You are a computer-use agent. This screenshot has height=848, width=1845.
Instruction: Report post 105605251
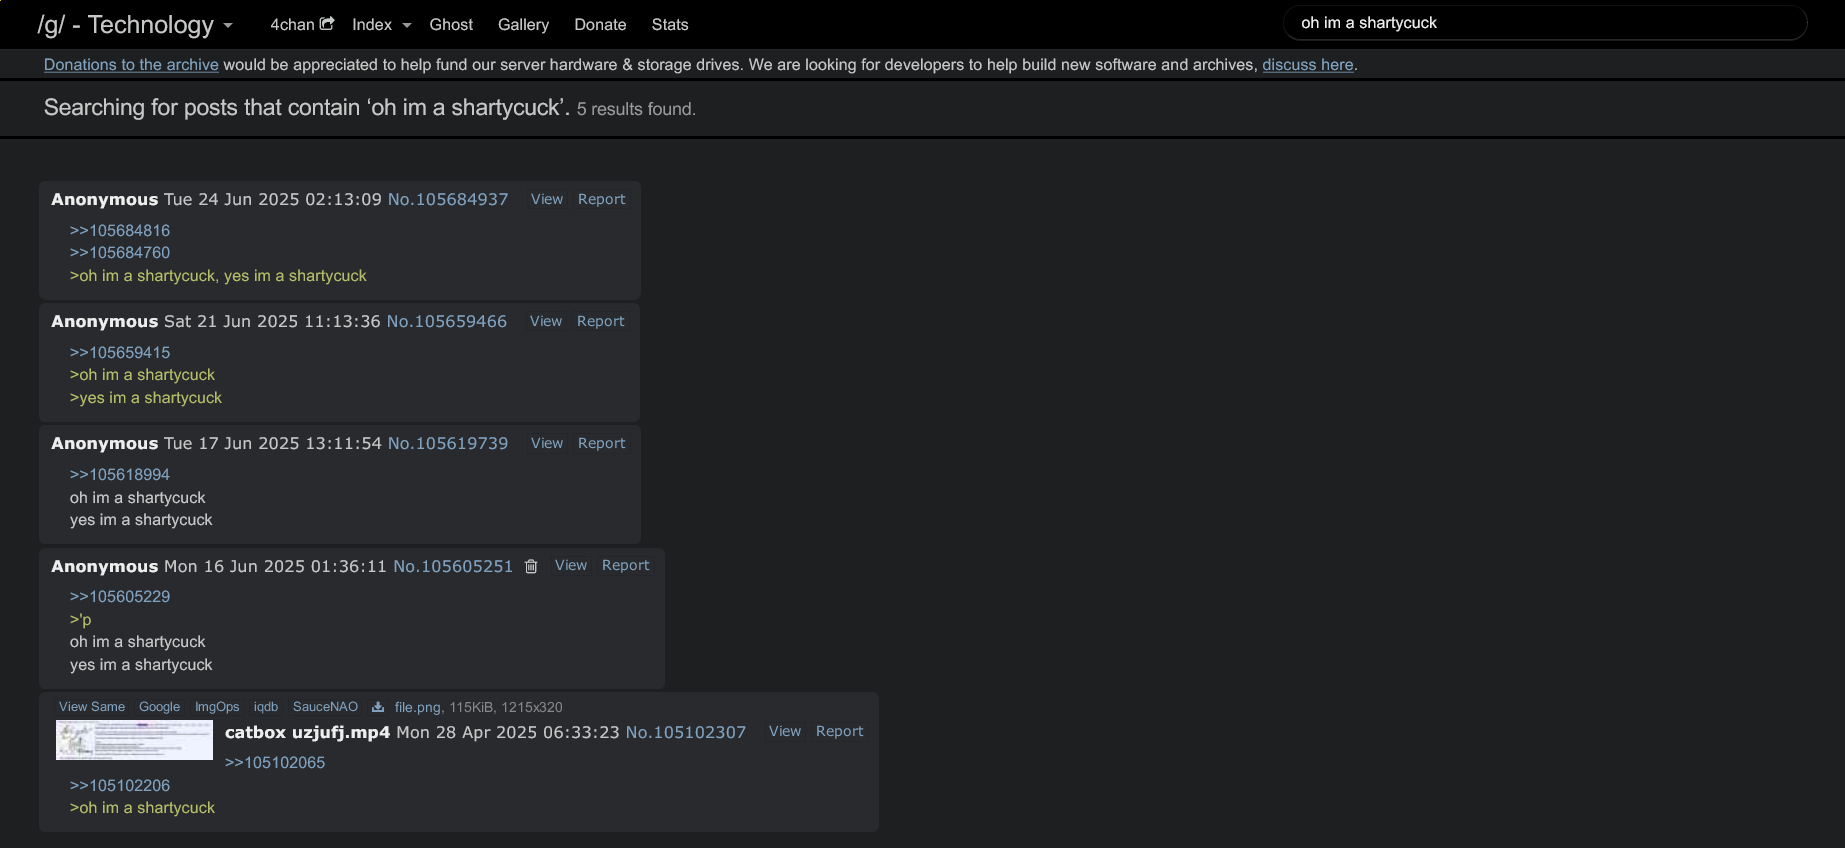tap(626, 565)
